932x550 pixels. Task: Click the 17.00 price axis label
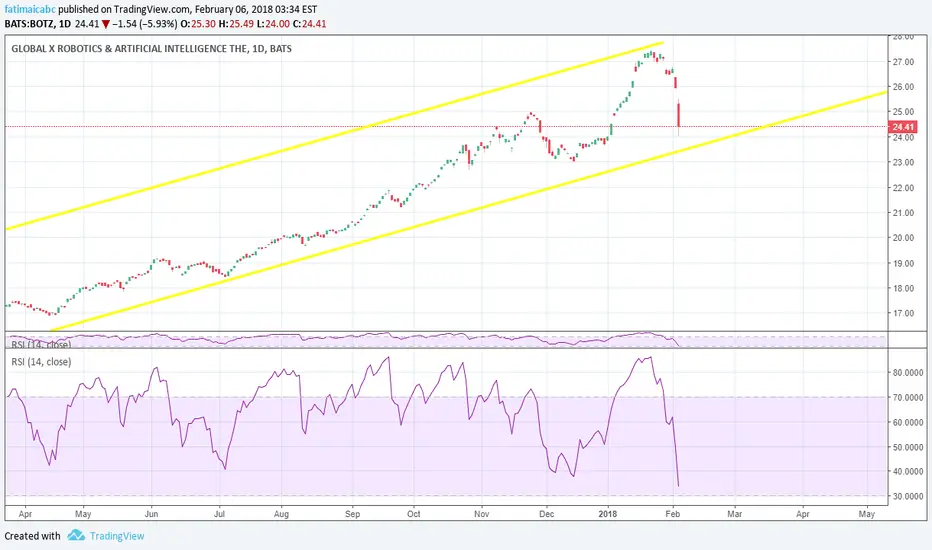pos(902,313)
